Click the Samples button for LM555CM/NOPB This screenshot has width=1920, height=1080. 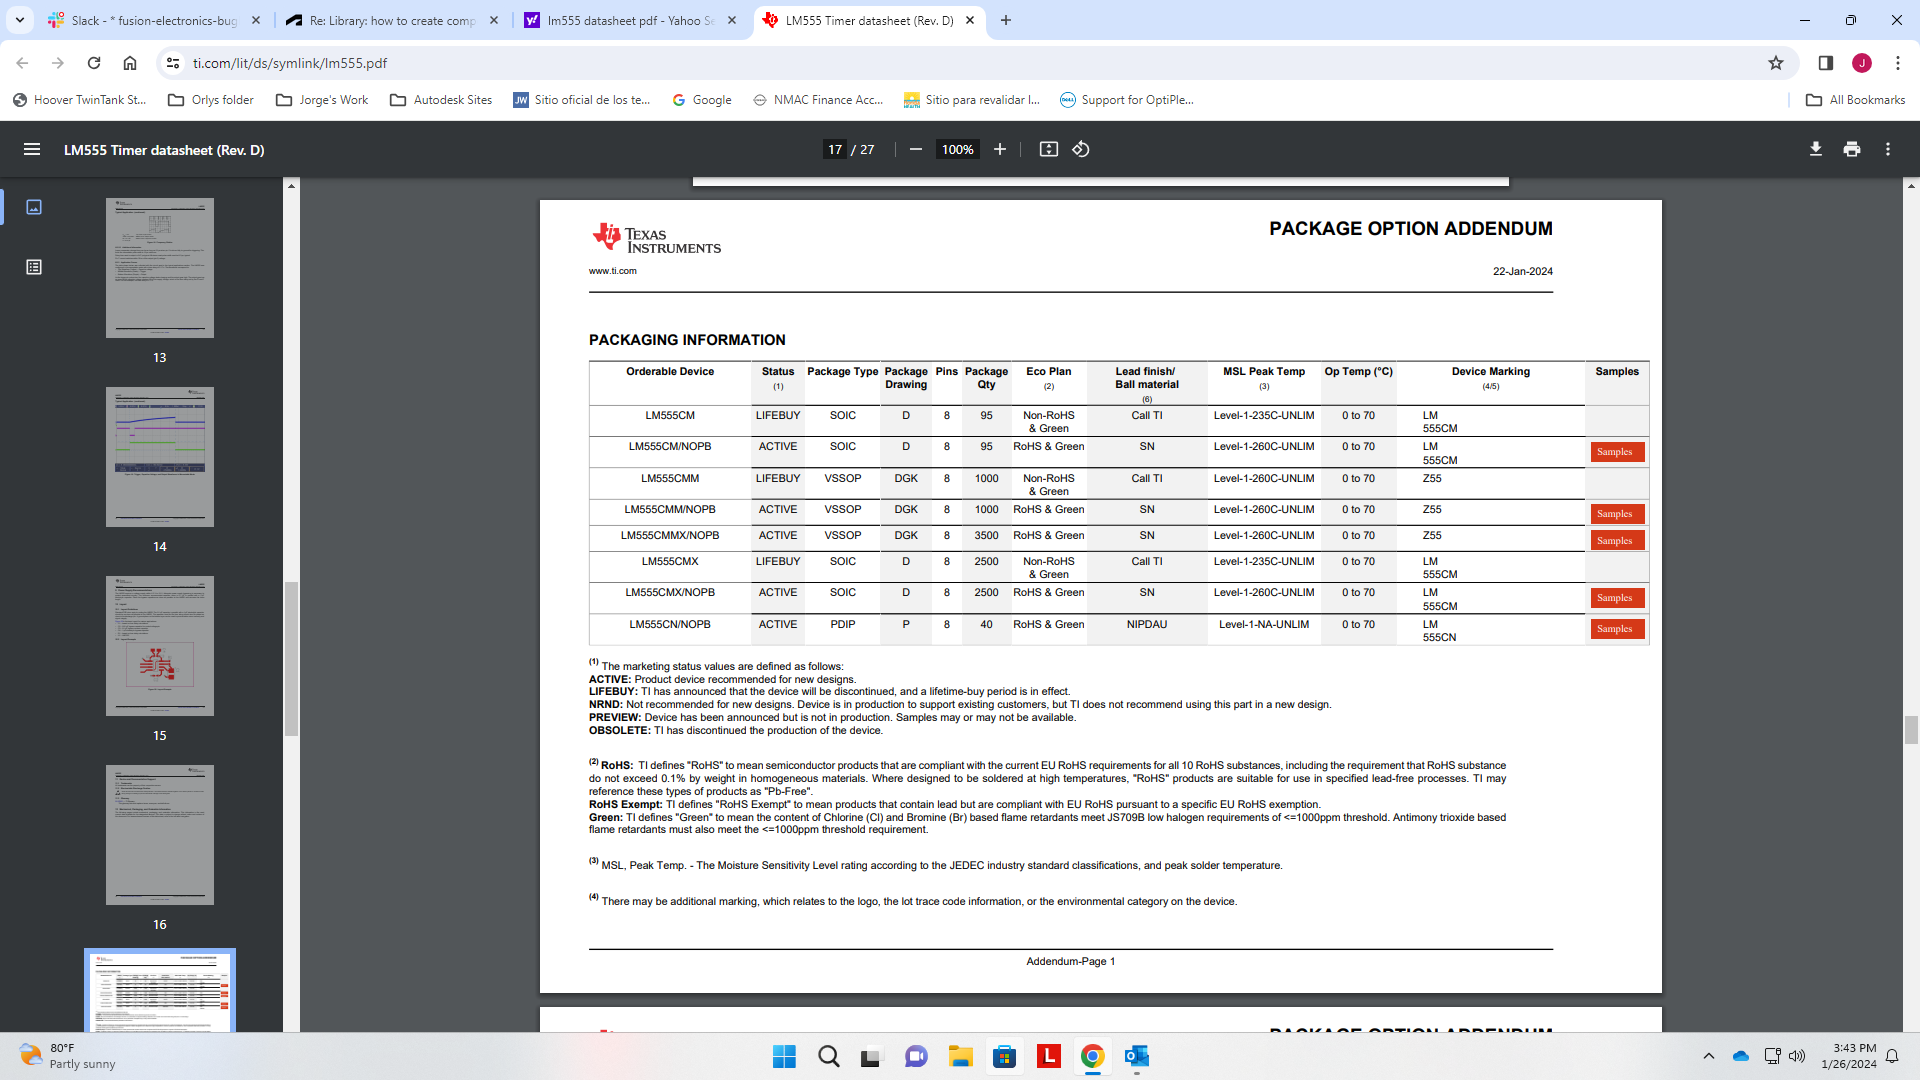pyautogui.click(x=1616, y=452)
